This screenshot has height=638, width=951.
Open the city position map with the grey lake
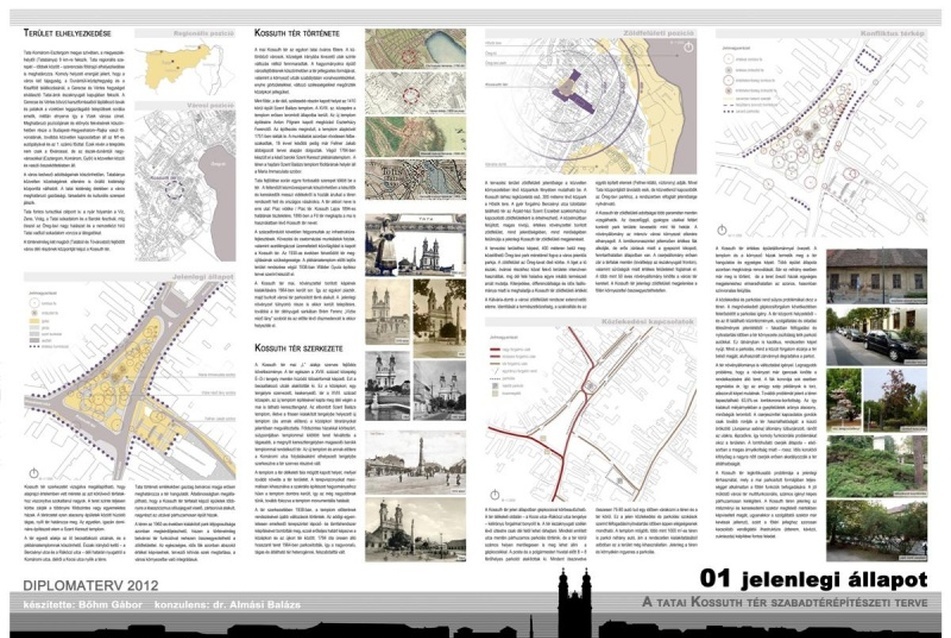coord(185,186)
